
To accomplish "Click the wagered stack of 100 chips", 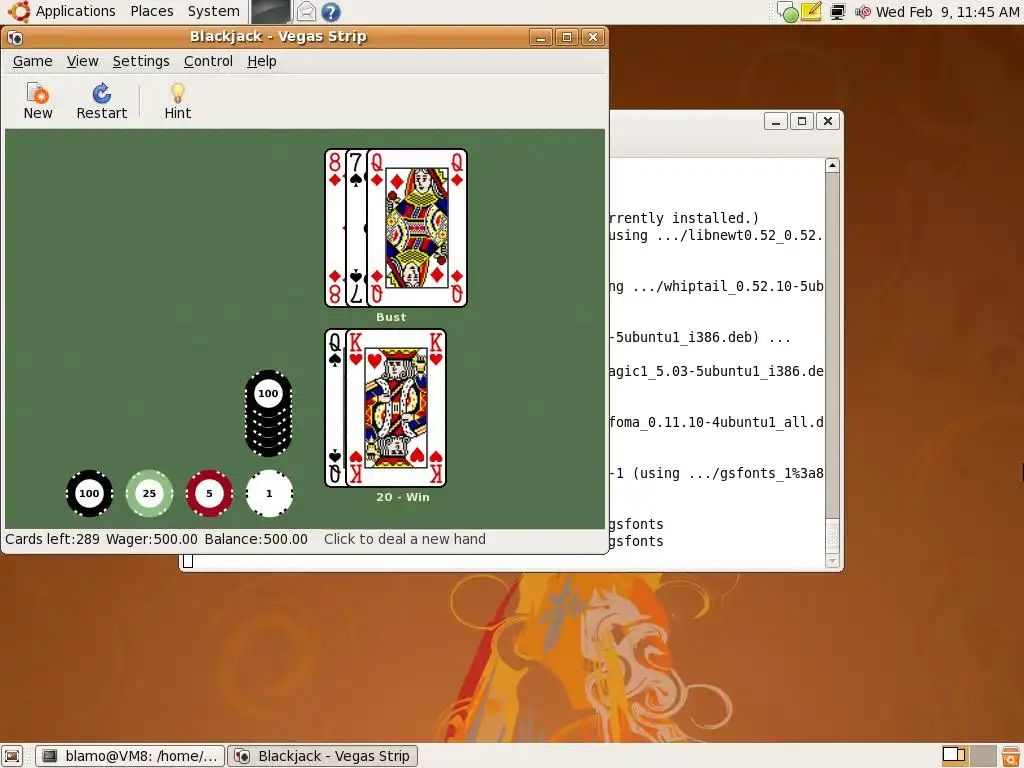I will (x=268, y=413).
